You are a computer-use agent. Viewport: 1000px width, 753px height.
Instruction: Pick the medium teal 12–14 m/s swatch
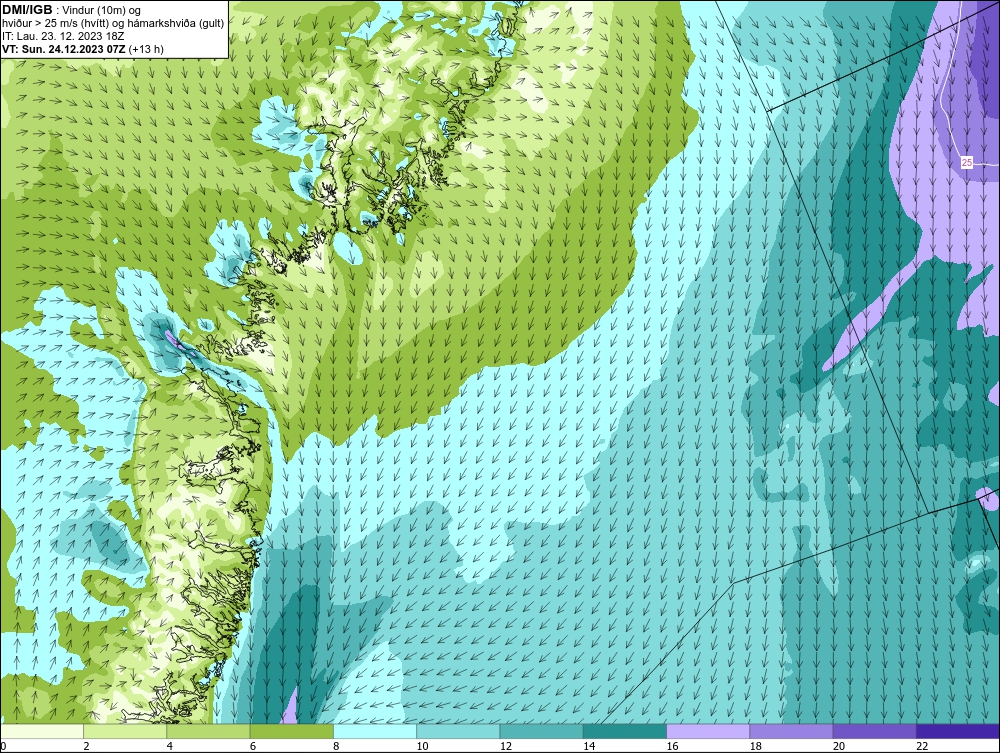[541, 731]
